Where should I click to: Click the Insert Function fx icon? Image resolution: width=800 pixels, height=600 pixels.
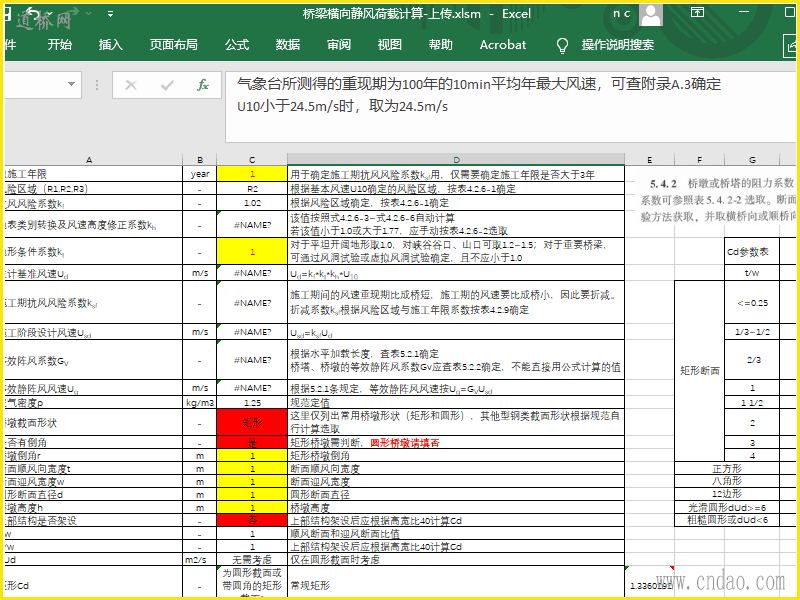tap(202, 86)
